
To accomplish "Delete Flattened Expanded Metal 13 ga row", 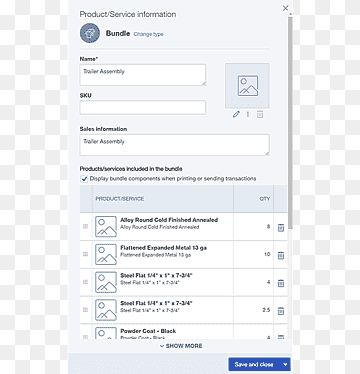I will pos(281,256).
